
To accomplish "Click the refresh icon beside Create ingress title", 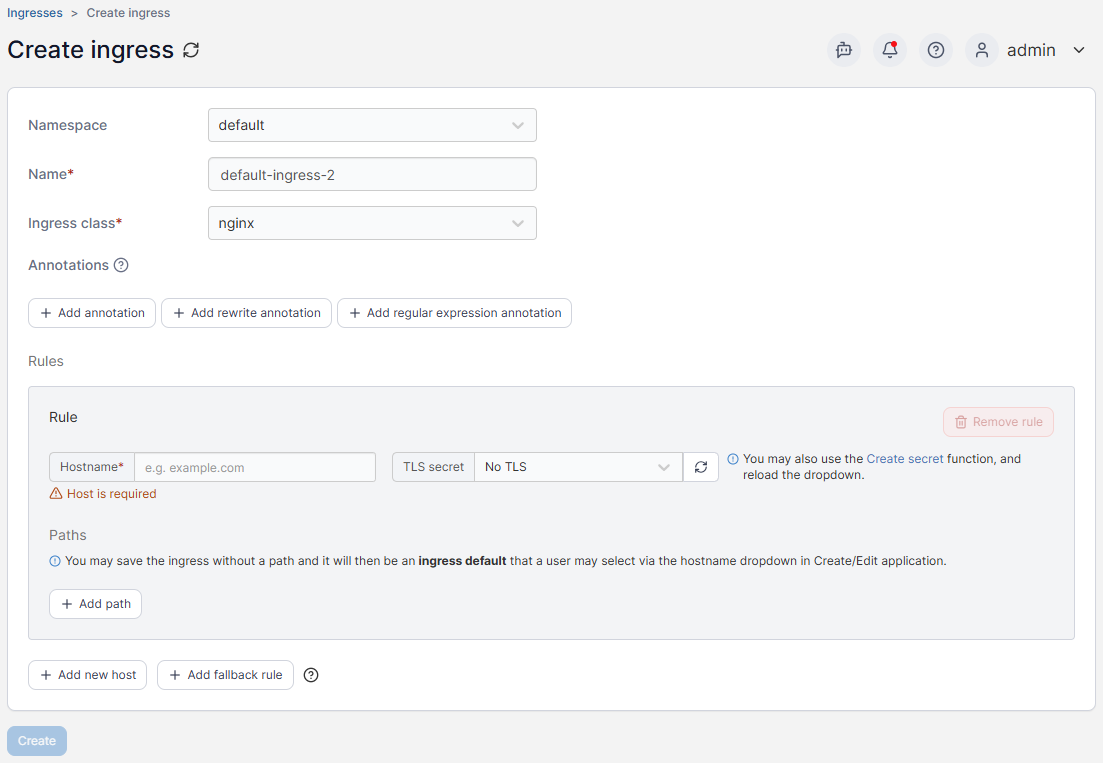I will click(191, 50).
